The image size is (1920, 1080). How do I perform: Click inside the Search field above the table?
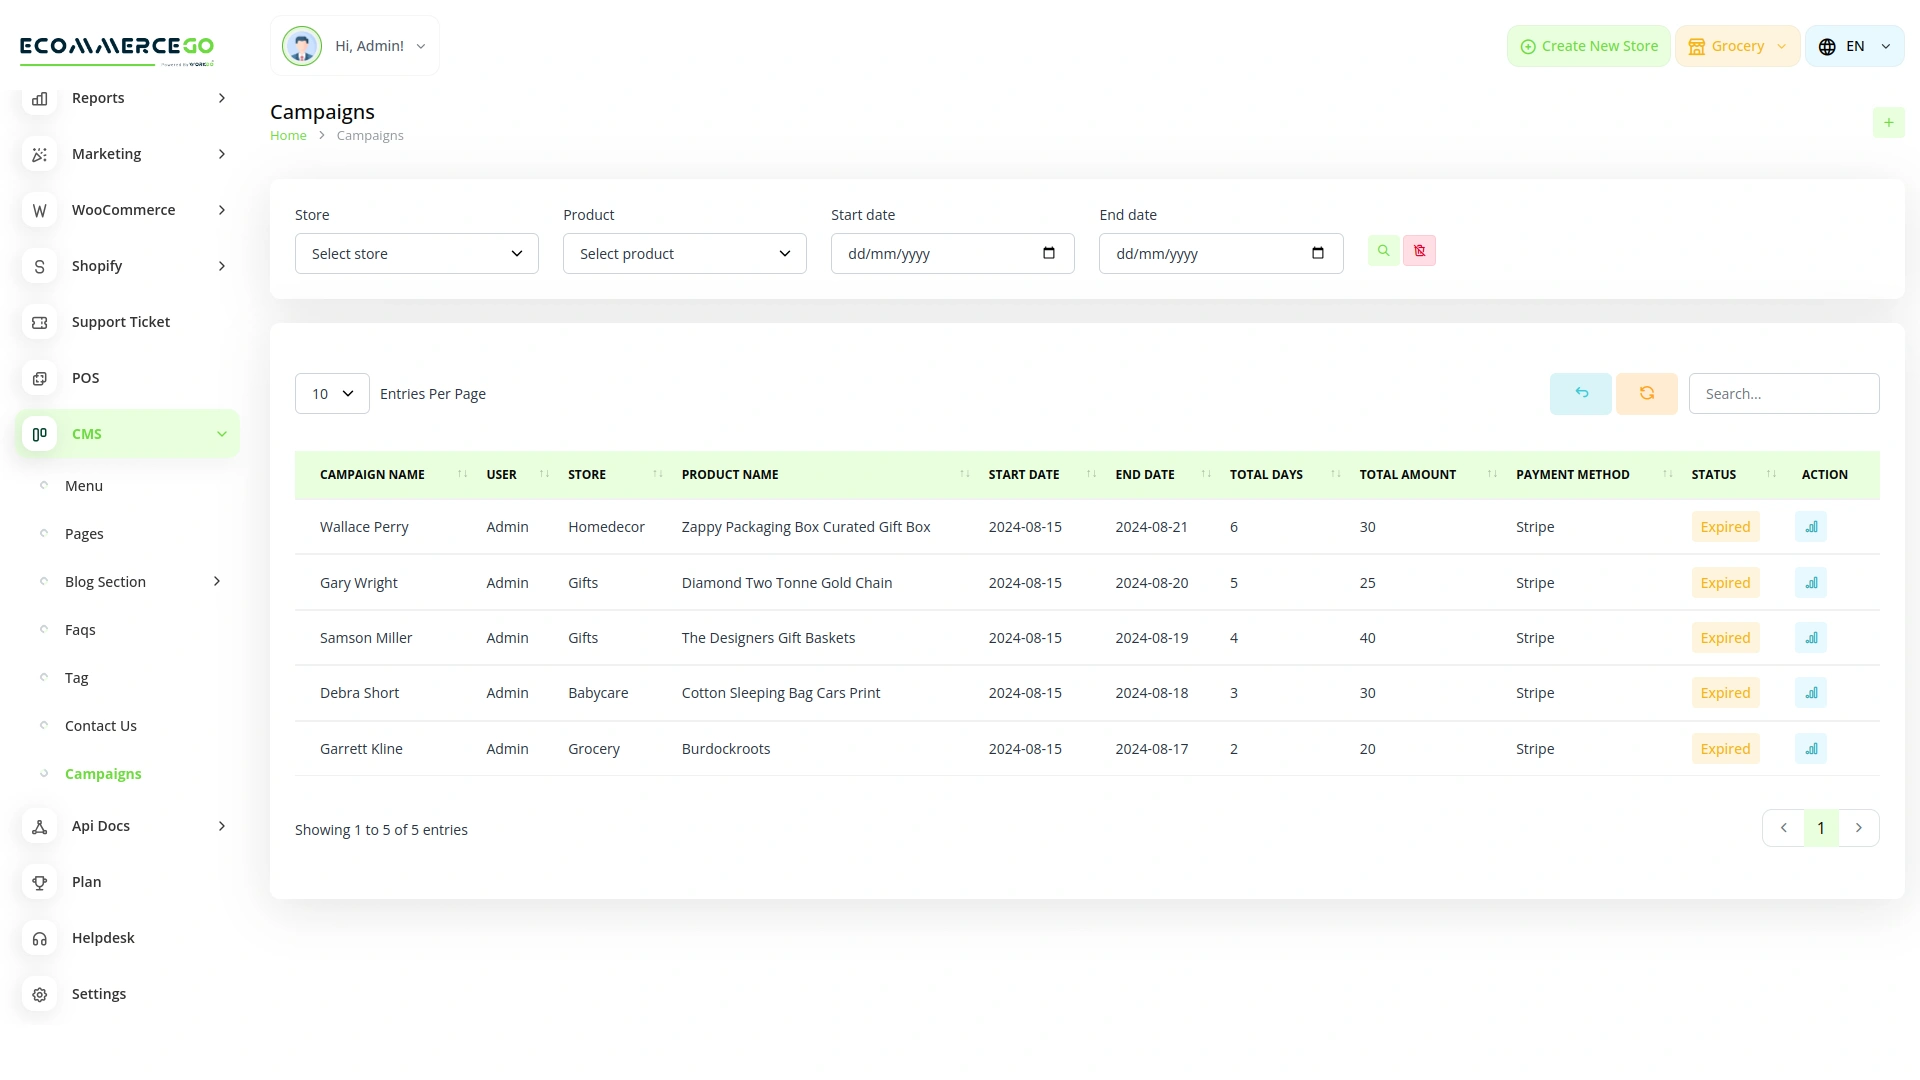[x=1784, y=393]
